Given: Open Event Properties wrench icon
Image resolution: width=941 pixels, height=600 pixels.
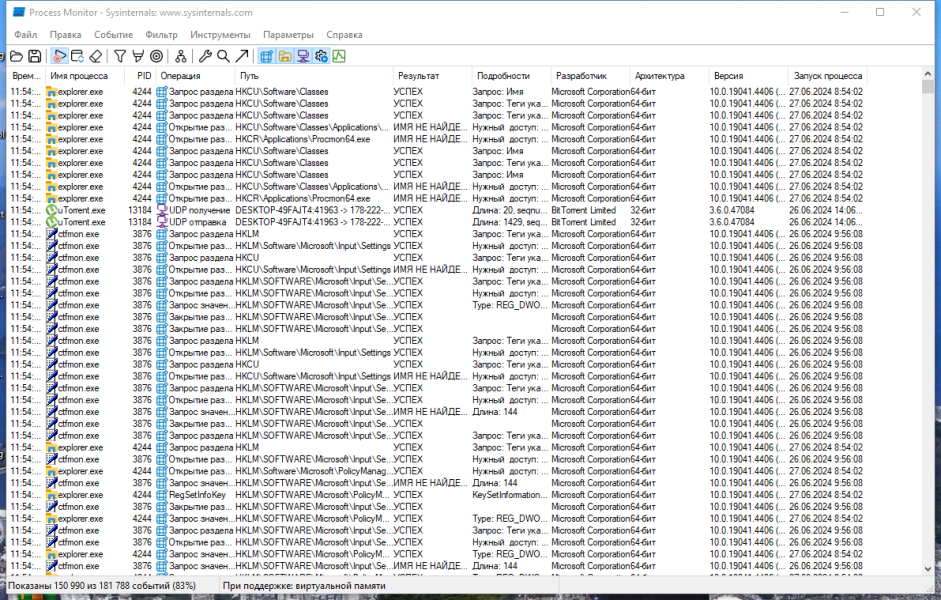Looking at the screenshot, I should (x=205, y=56).
